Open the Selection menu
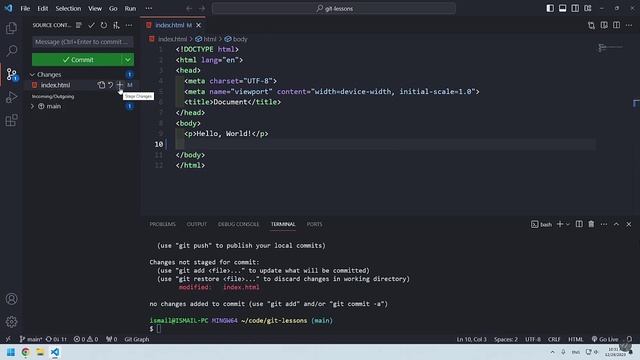 click(x=68, y=8)
